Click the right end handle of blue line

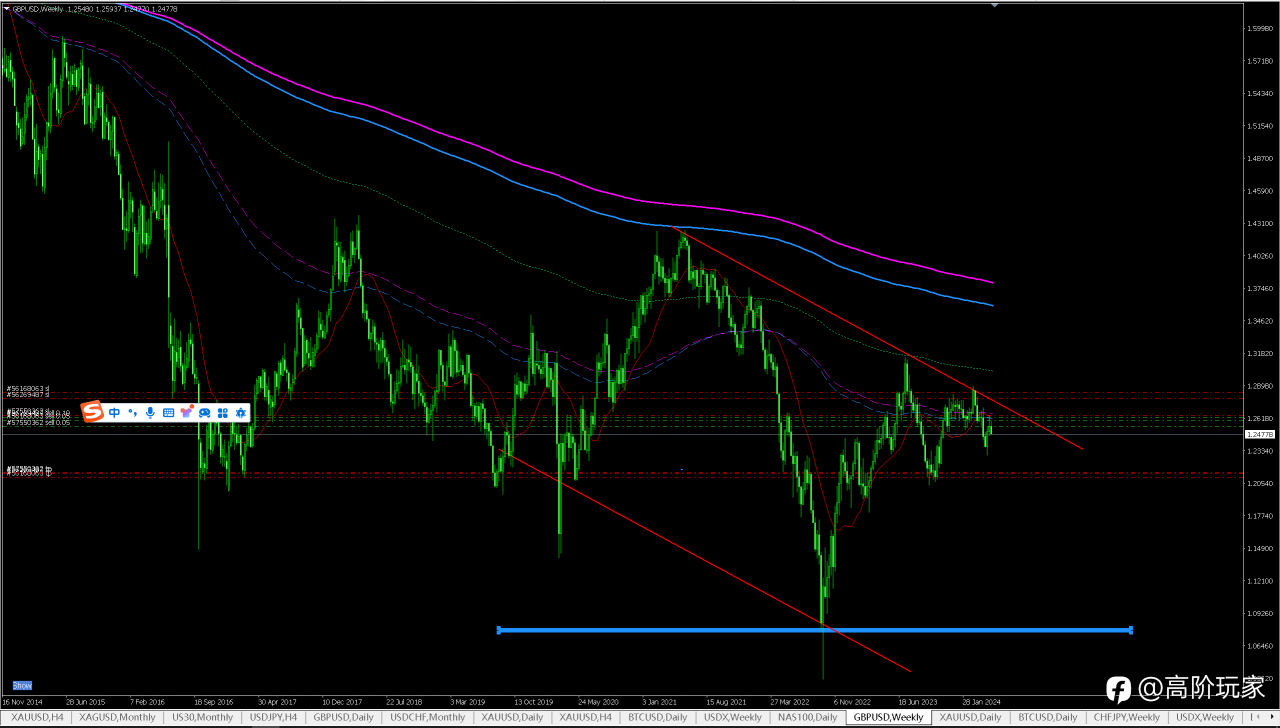[1130, 630]
